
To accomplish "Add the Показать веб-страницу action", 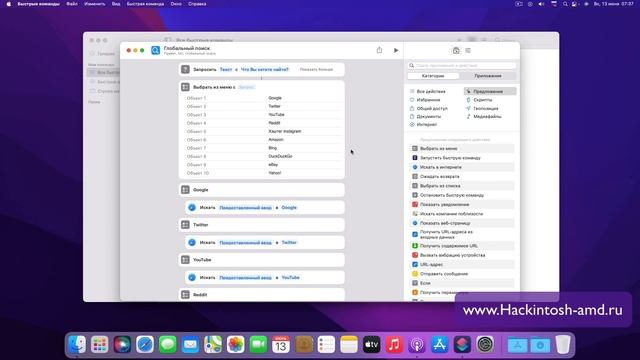I will tap(462, 223).
